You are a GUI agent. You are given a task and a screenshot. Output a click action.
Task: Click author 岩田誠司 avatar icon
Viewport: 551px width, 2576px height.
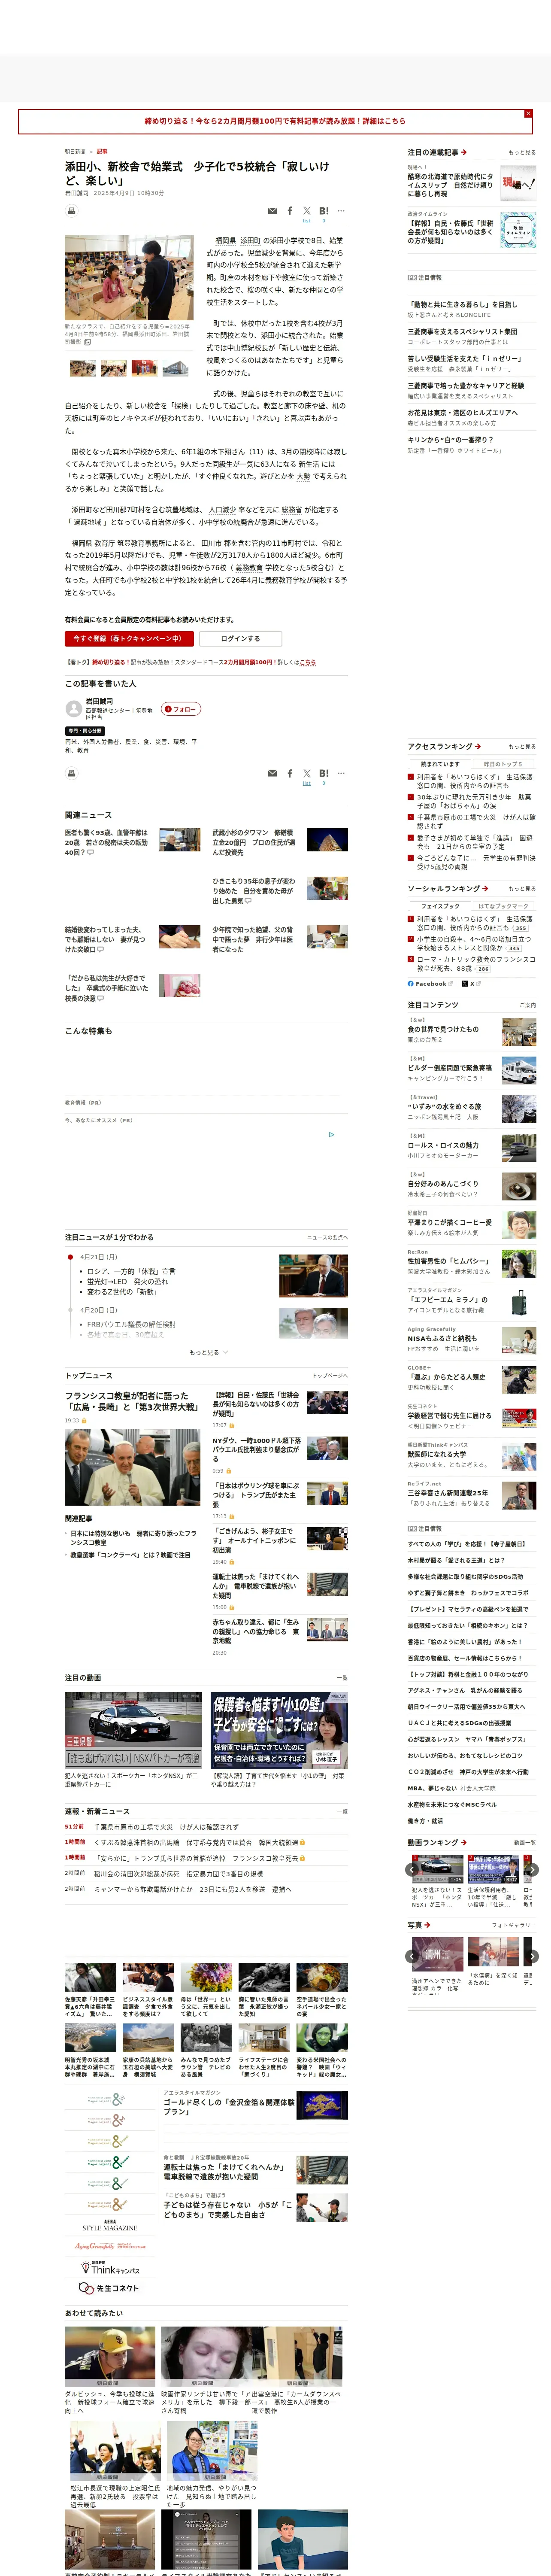[x=73, y=709]
